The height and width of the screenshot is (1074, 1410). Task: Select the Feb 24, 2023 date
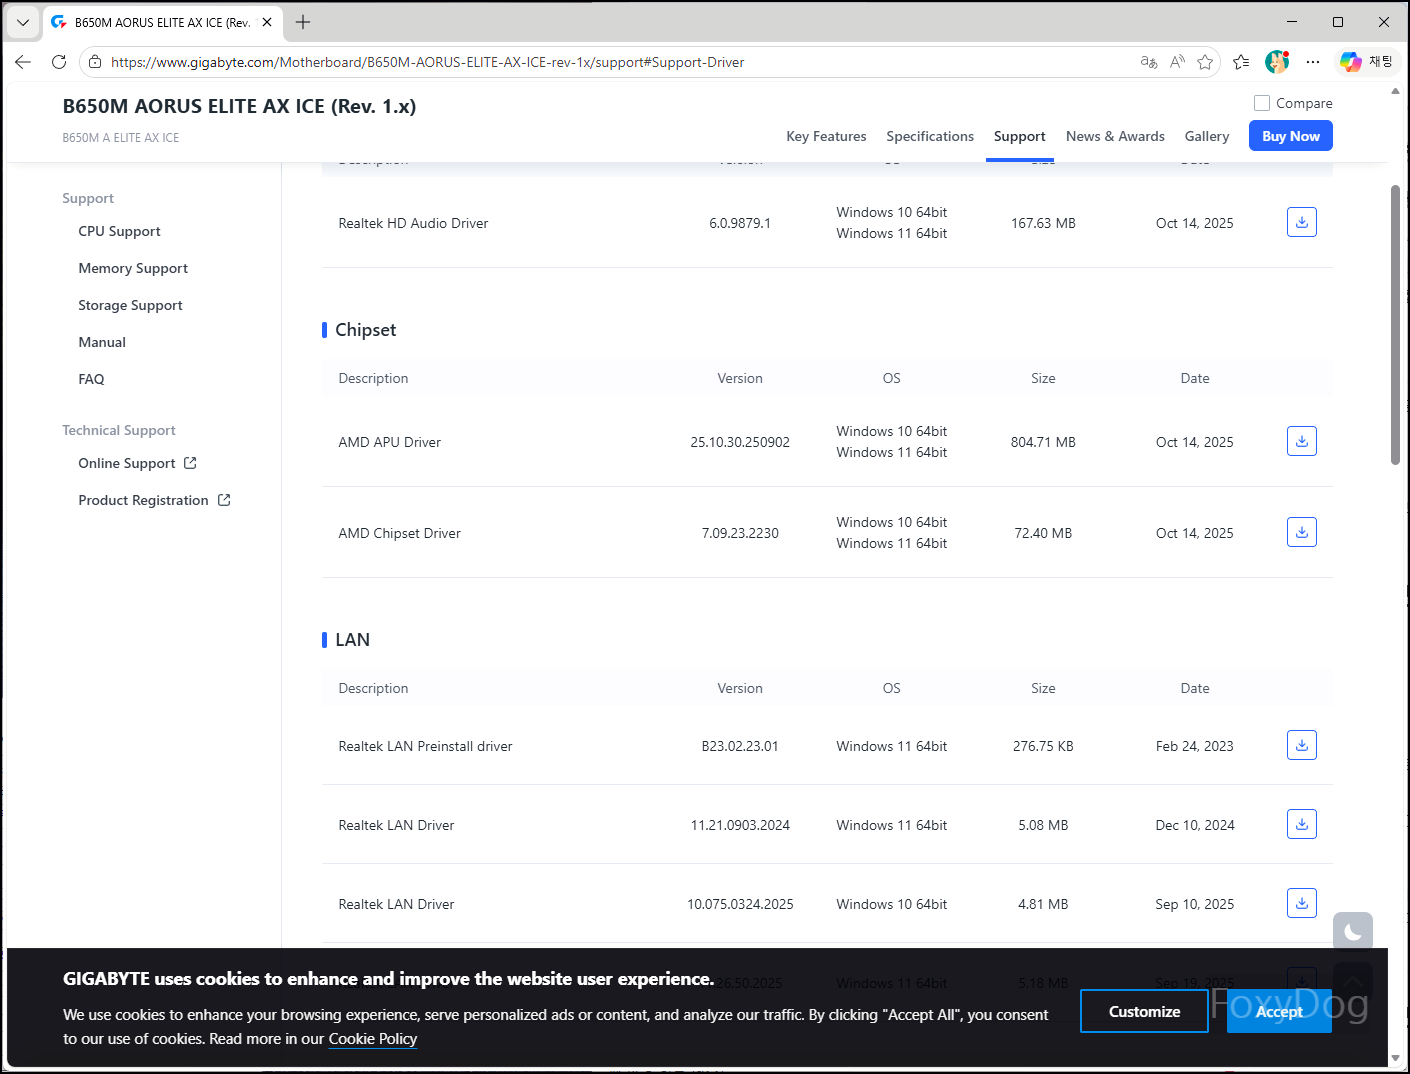coord(1194,746)
